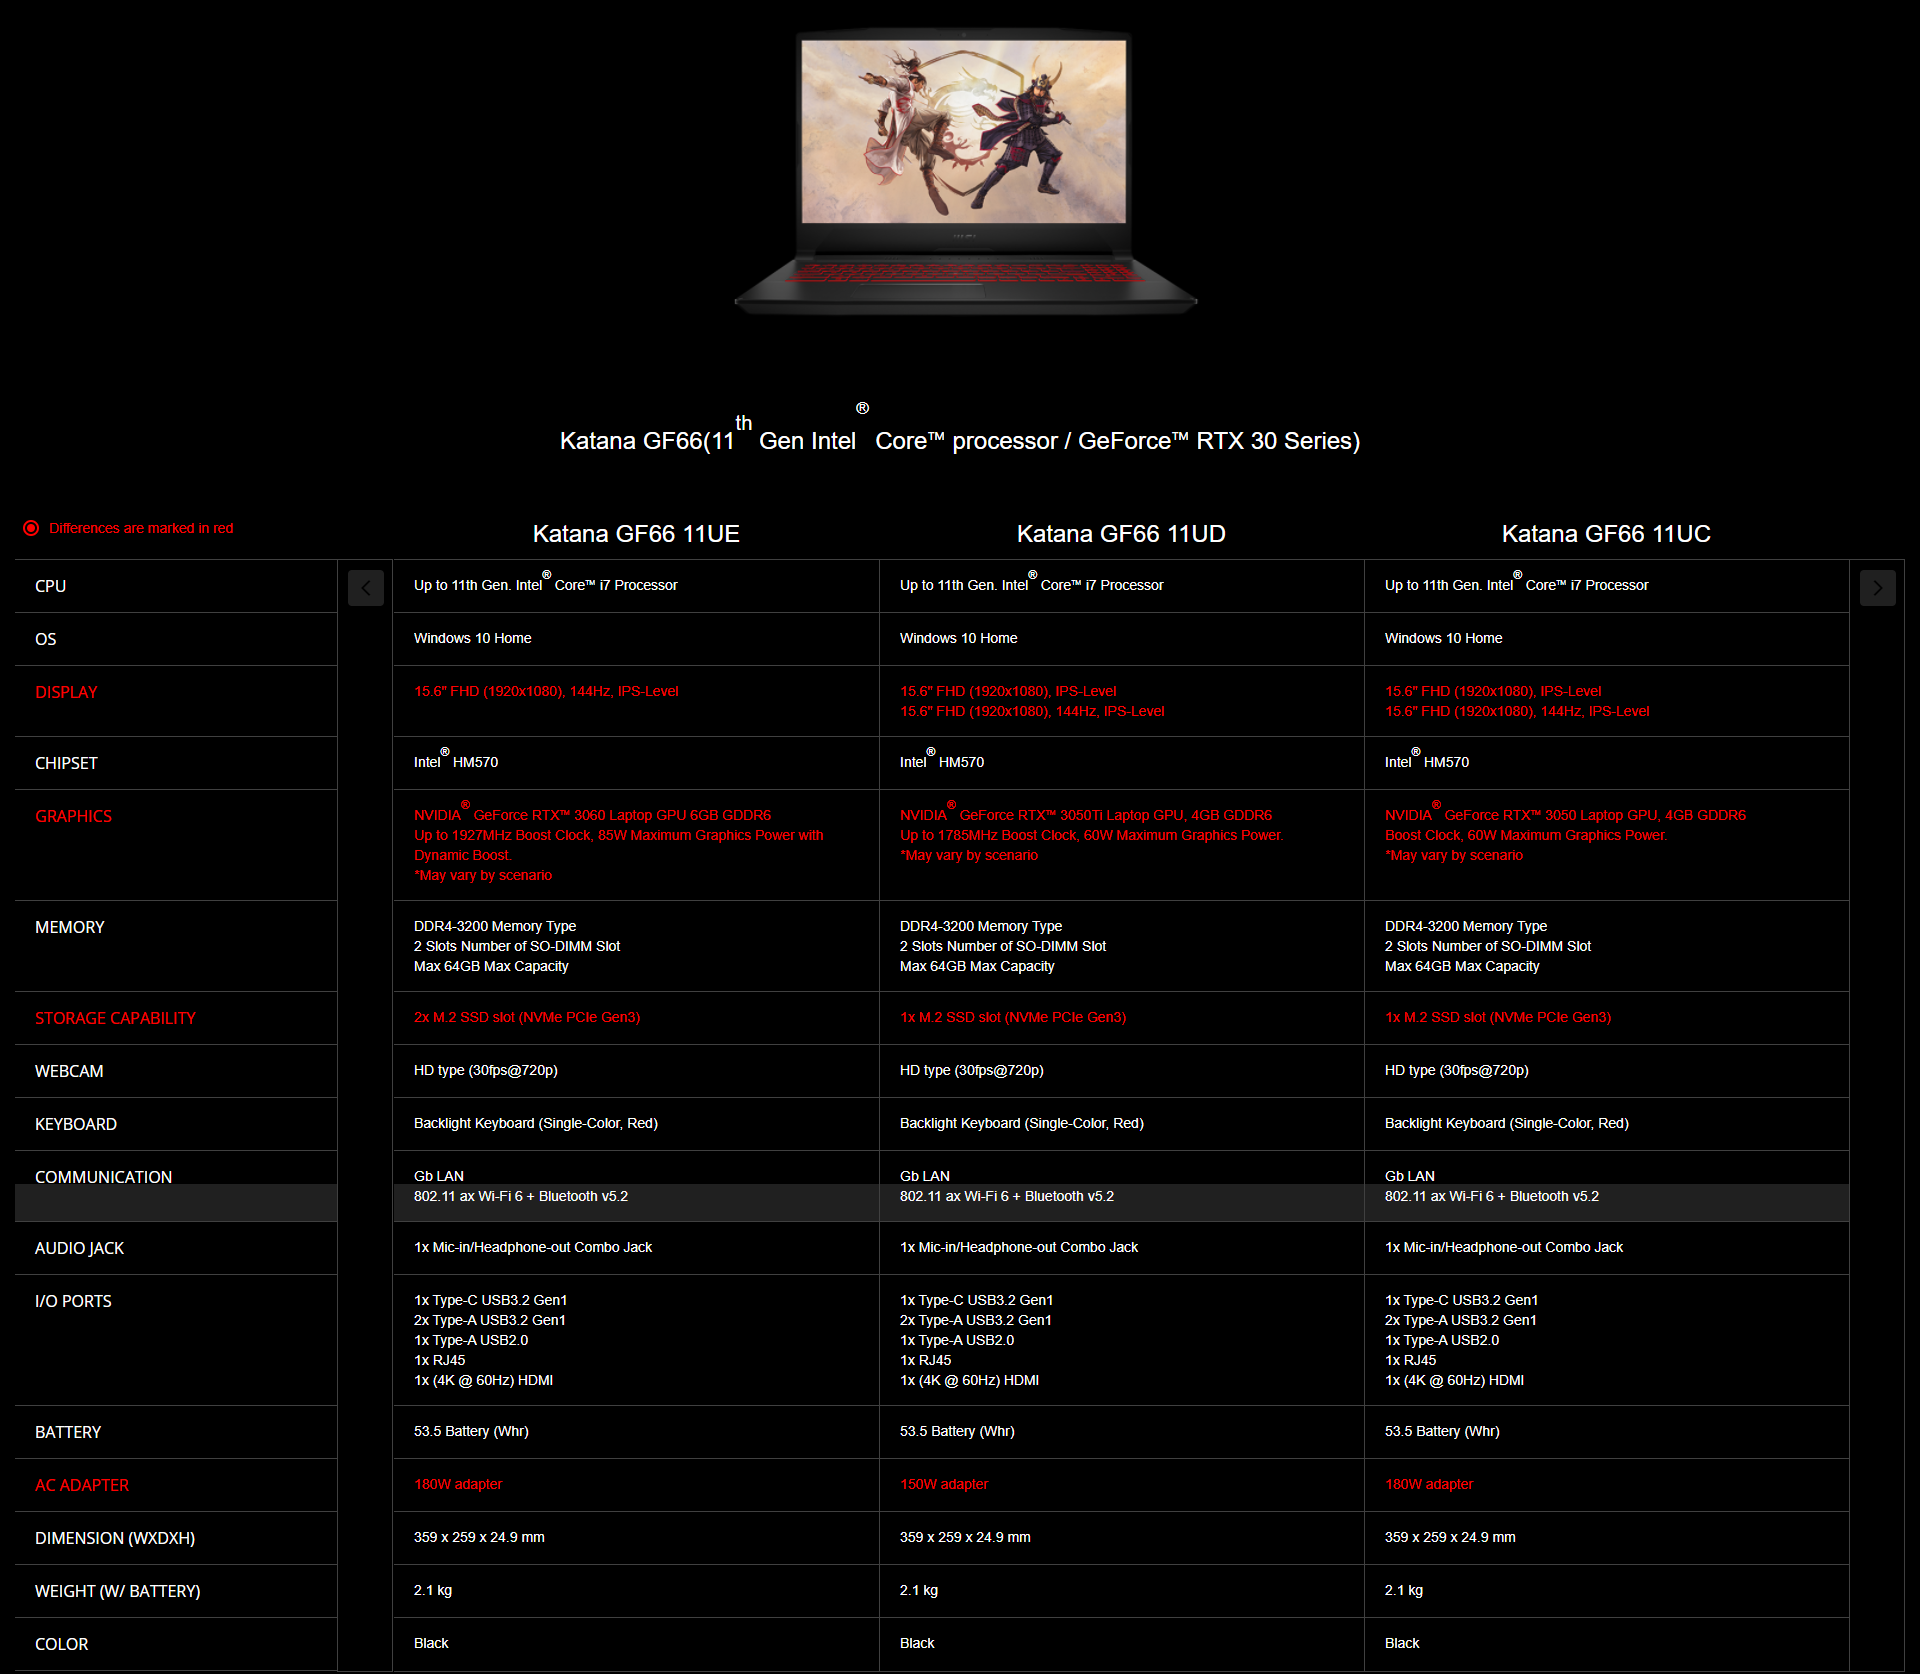Viewport: 1920px width, 1674px height.
Task: Click the I/O PORTS row label
Action: (73, 1301)
